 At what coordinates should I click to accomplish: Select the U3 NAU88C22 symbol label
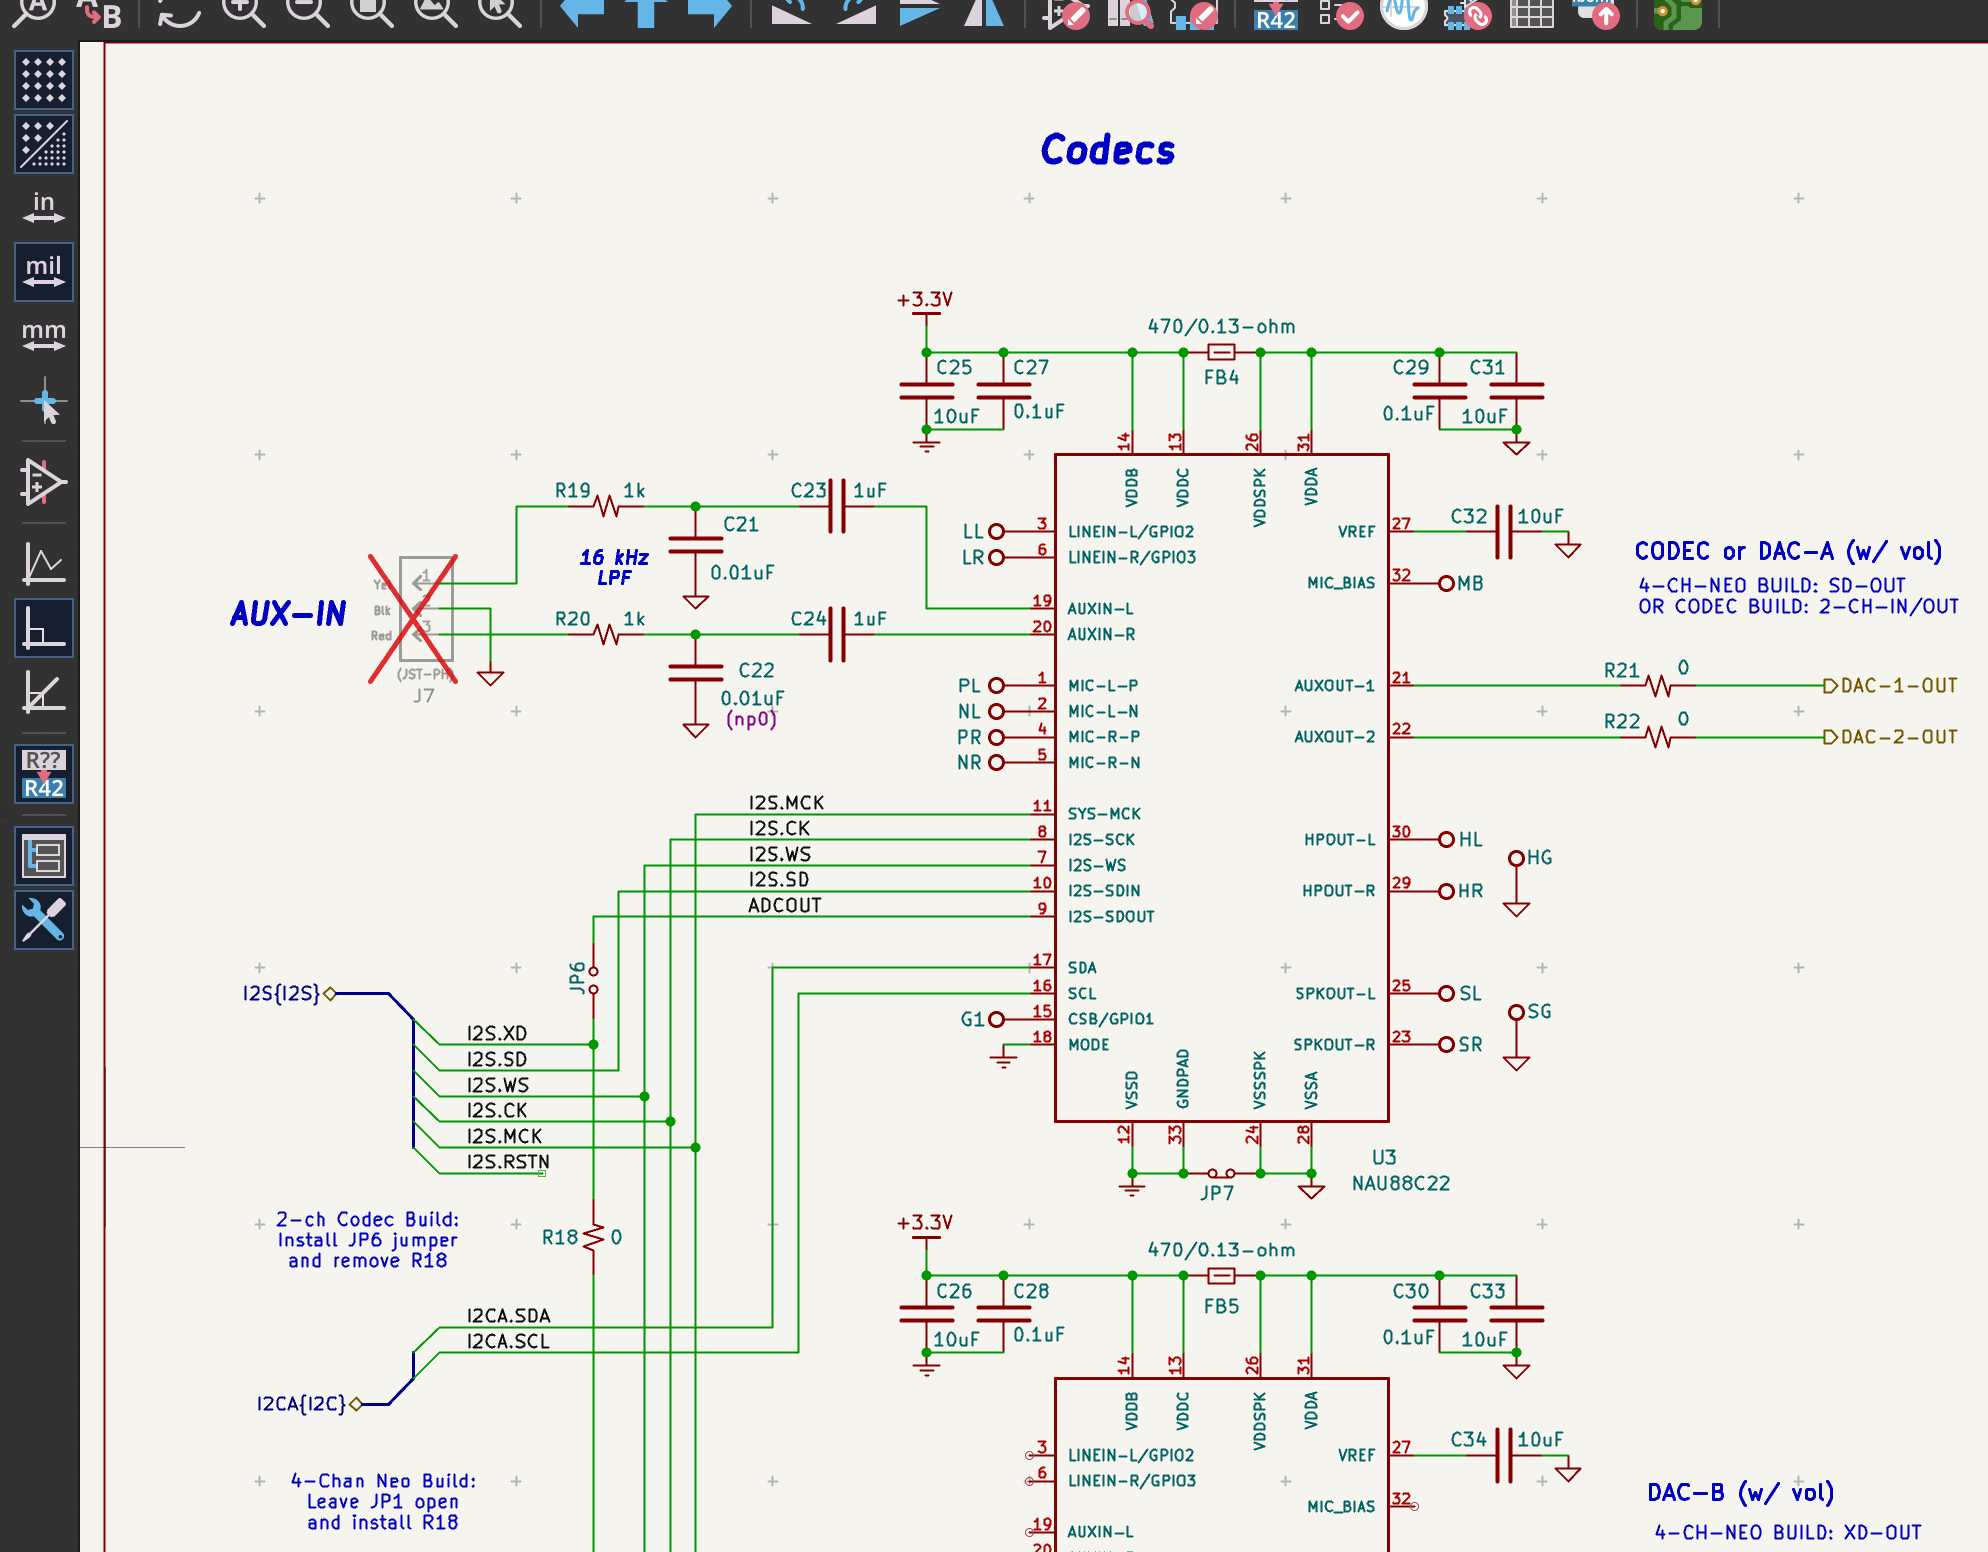click(1400, 1170)
